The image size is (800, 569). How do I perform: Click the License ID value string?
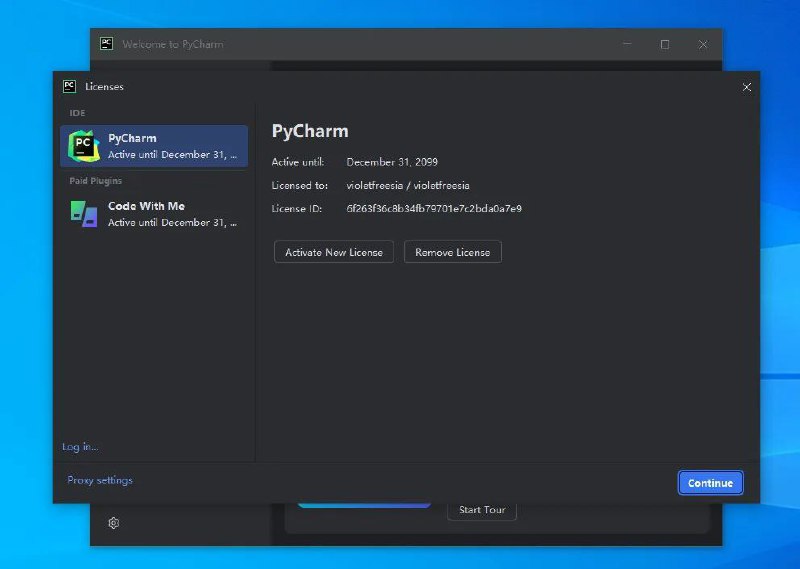coord(433,209)
